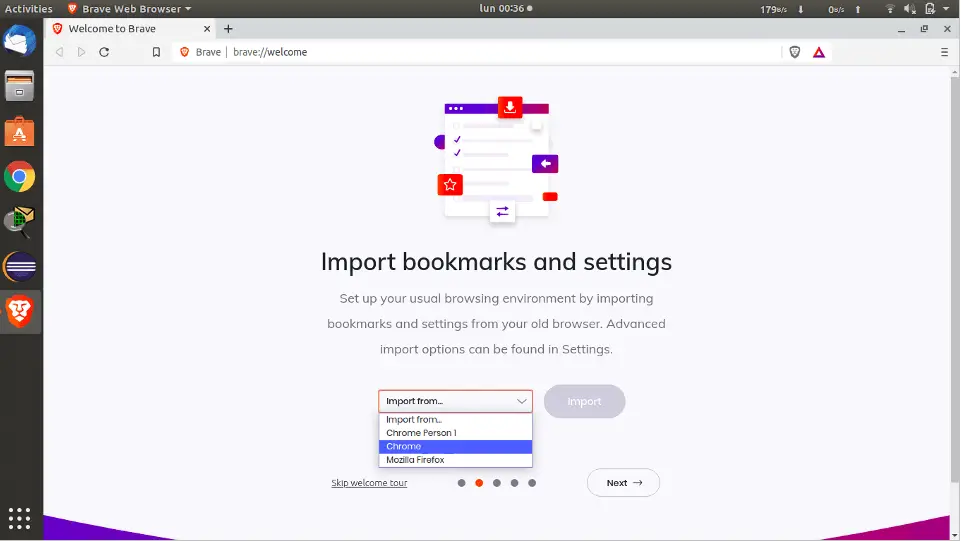Open the Files manager dock icon

(20, 86)
